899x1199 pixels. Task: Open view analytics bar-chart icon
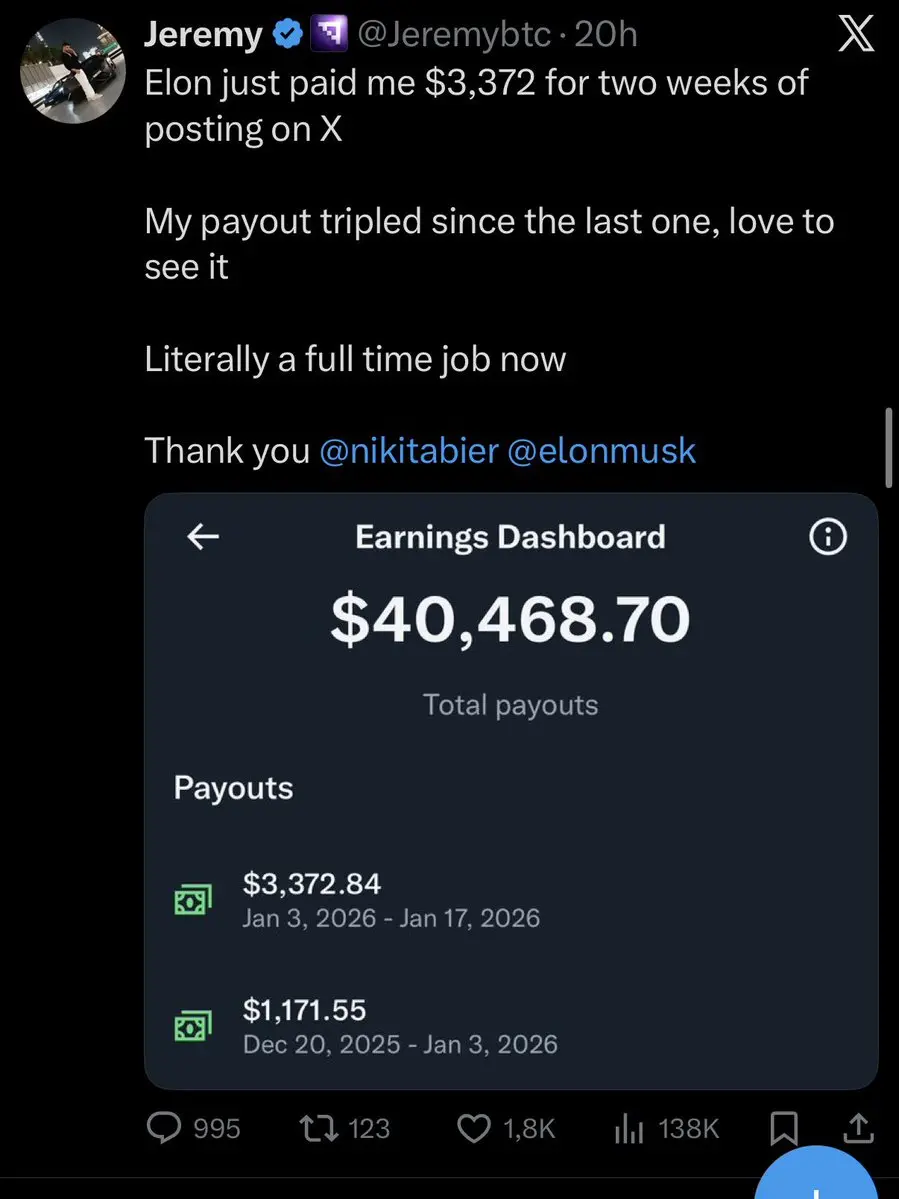tap(626, 1128)
